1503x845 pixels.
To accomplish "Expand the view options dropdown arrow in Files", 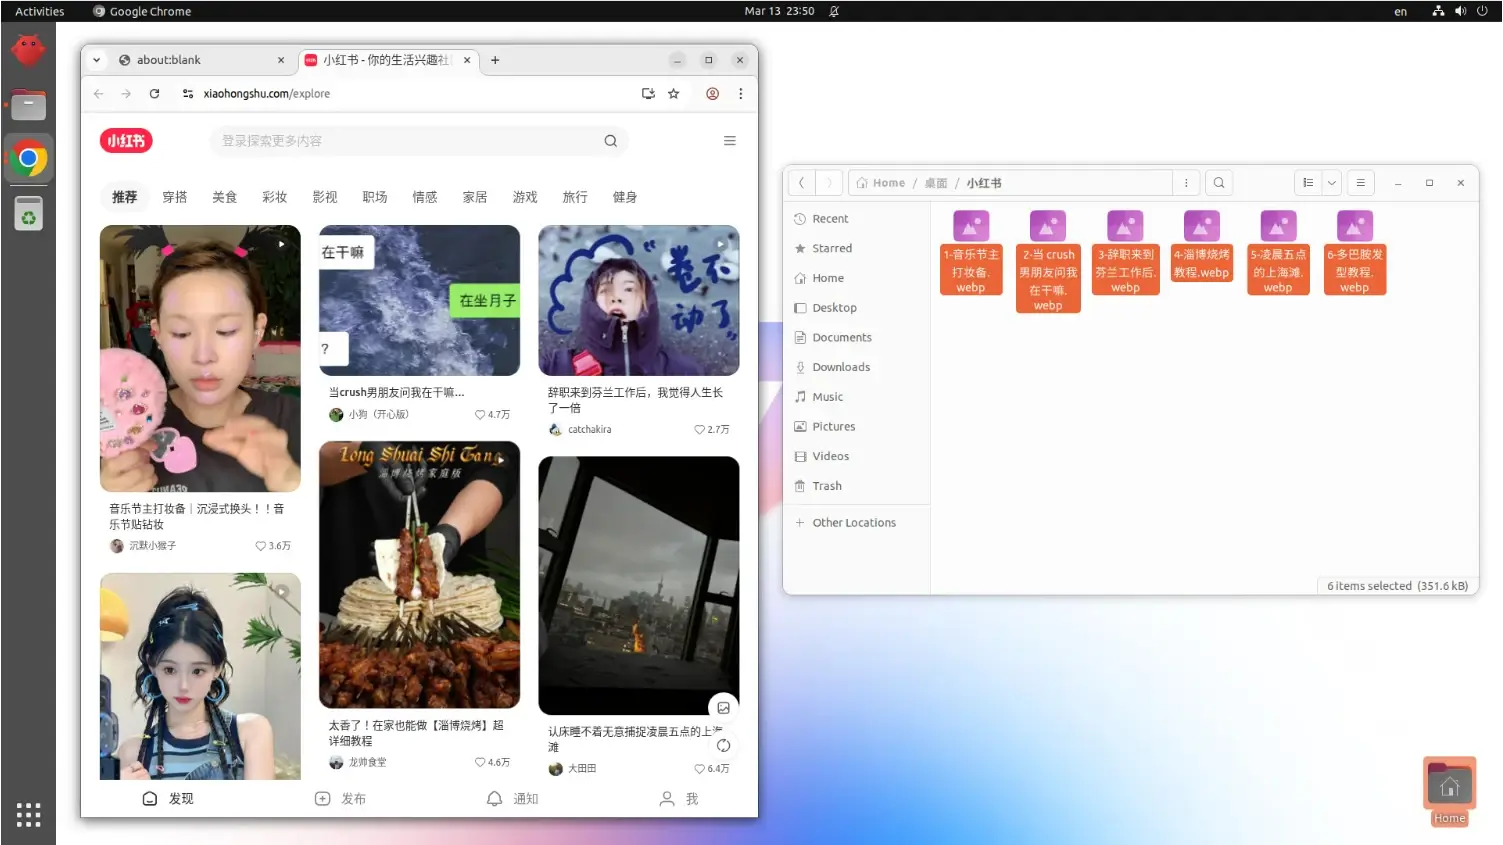I will point(1332,183).
